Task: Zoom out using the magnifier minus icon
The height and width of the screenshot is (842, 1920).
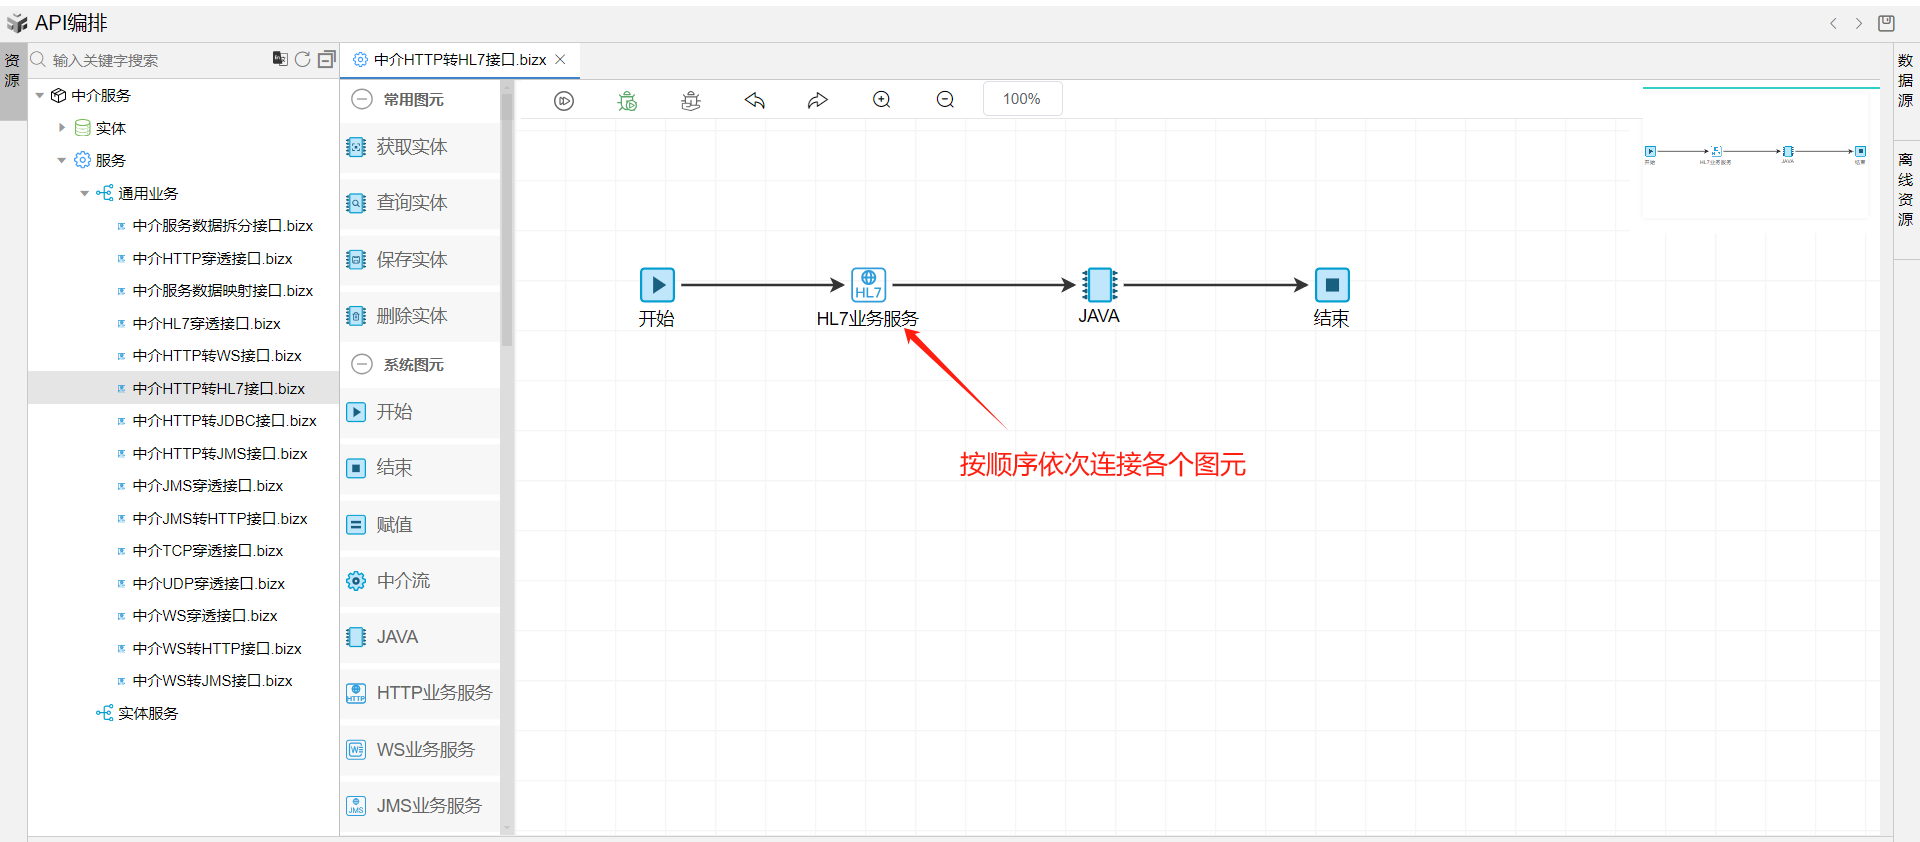Action: click(x=945, y=100)
